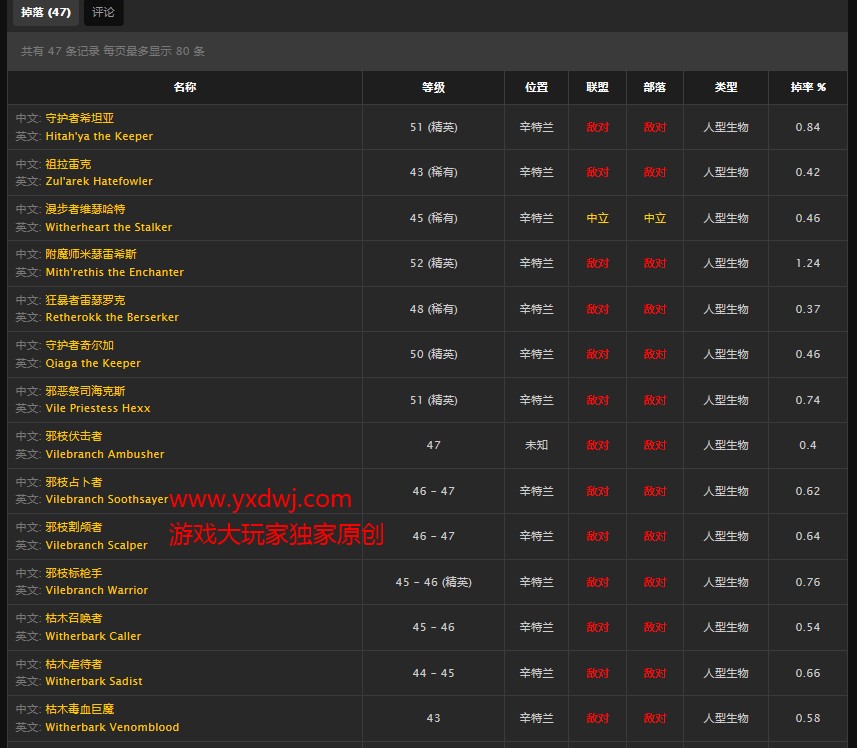
Task: Sort by 等级 column header
Action: 433,88
